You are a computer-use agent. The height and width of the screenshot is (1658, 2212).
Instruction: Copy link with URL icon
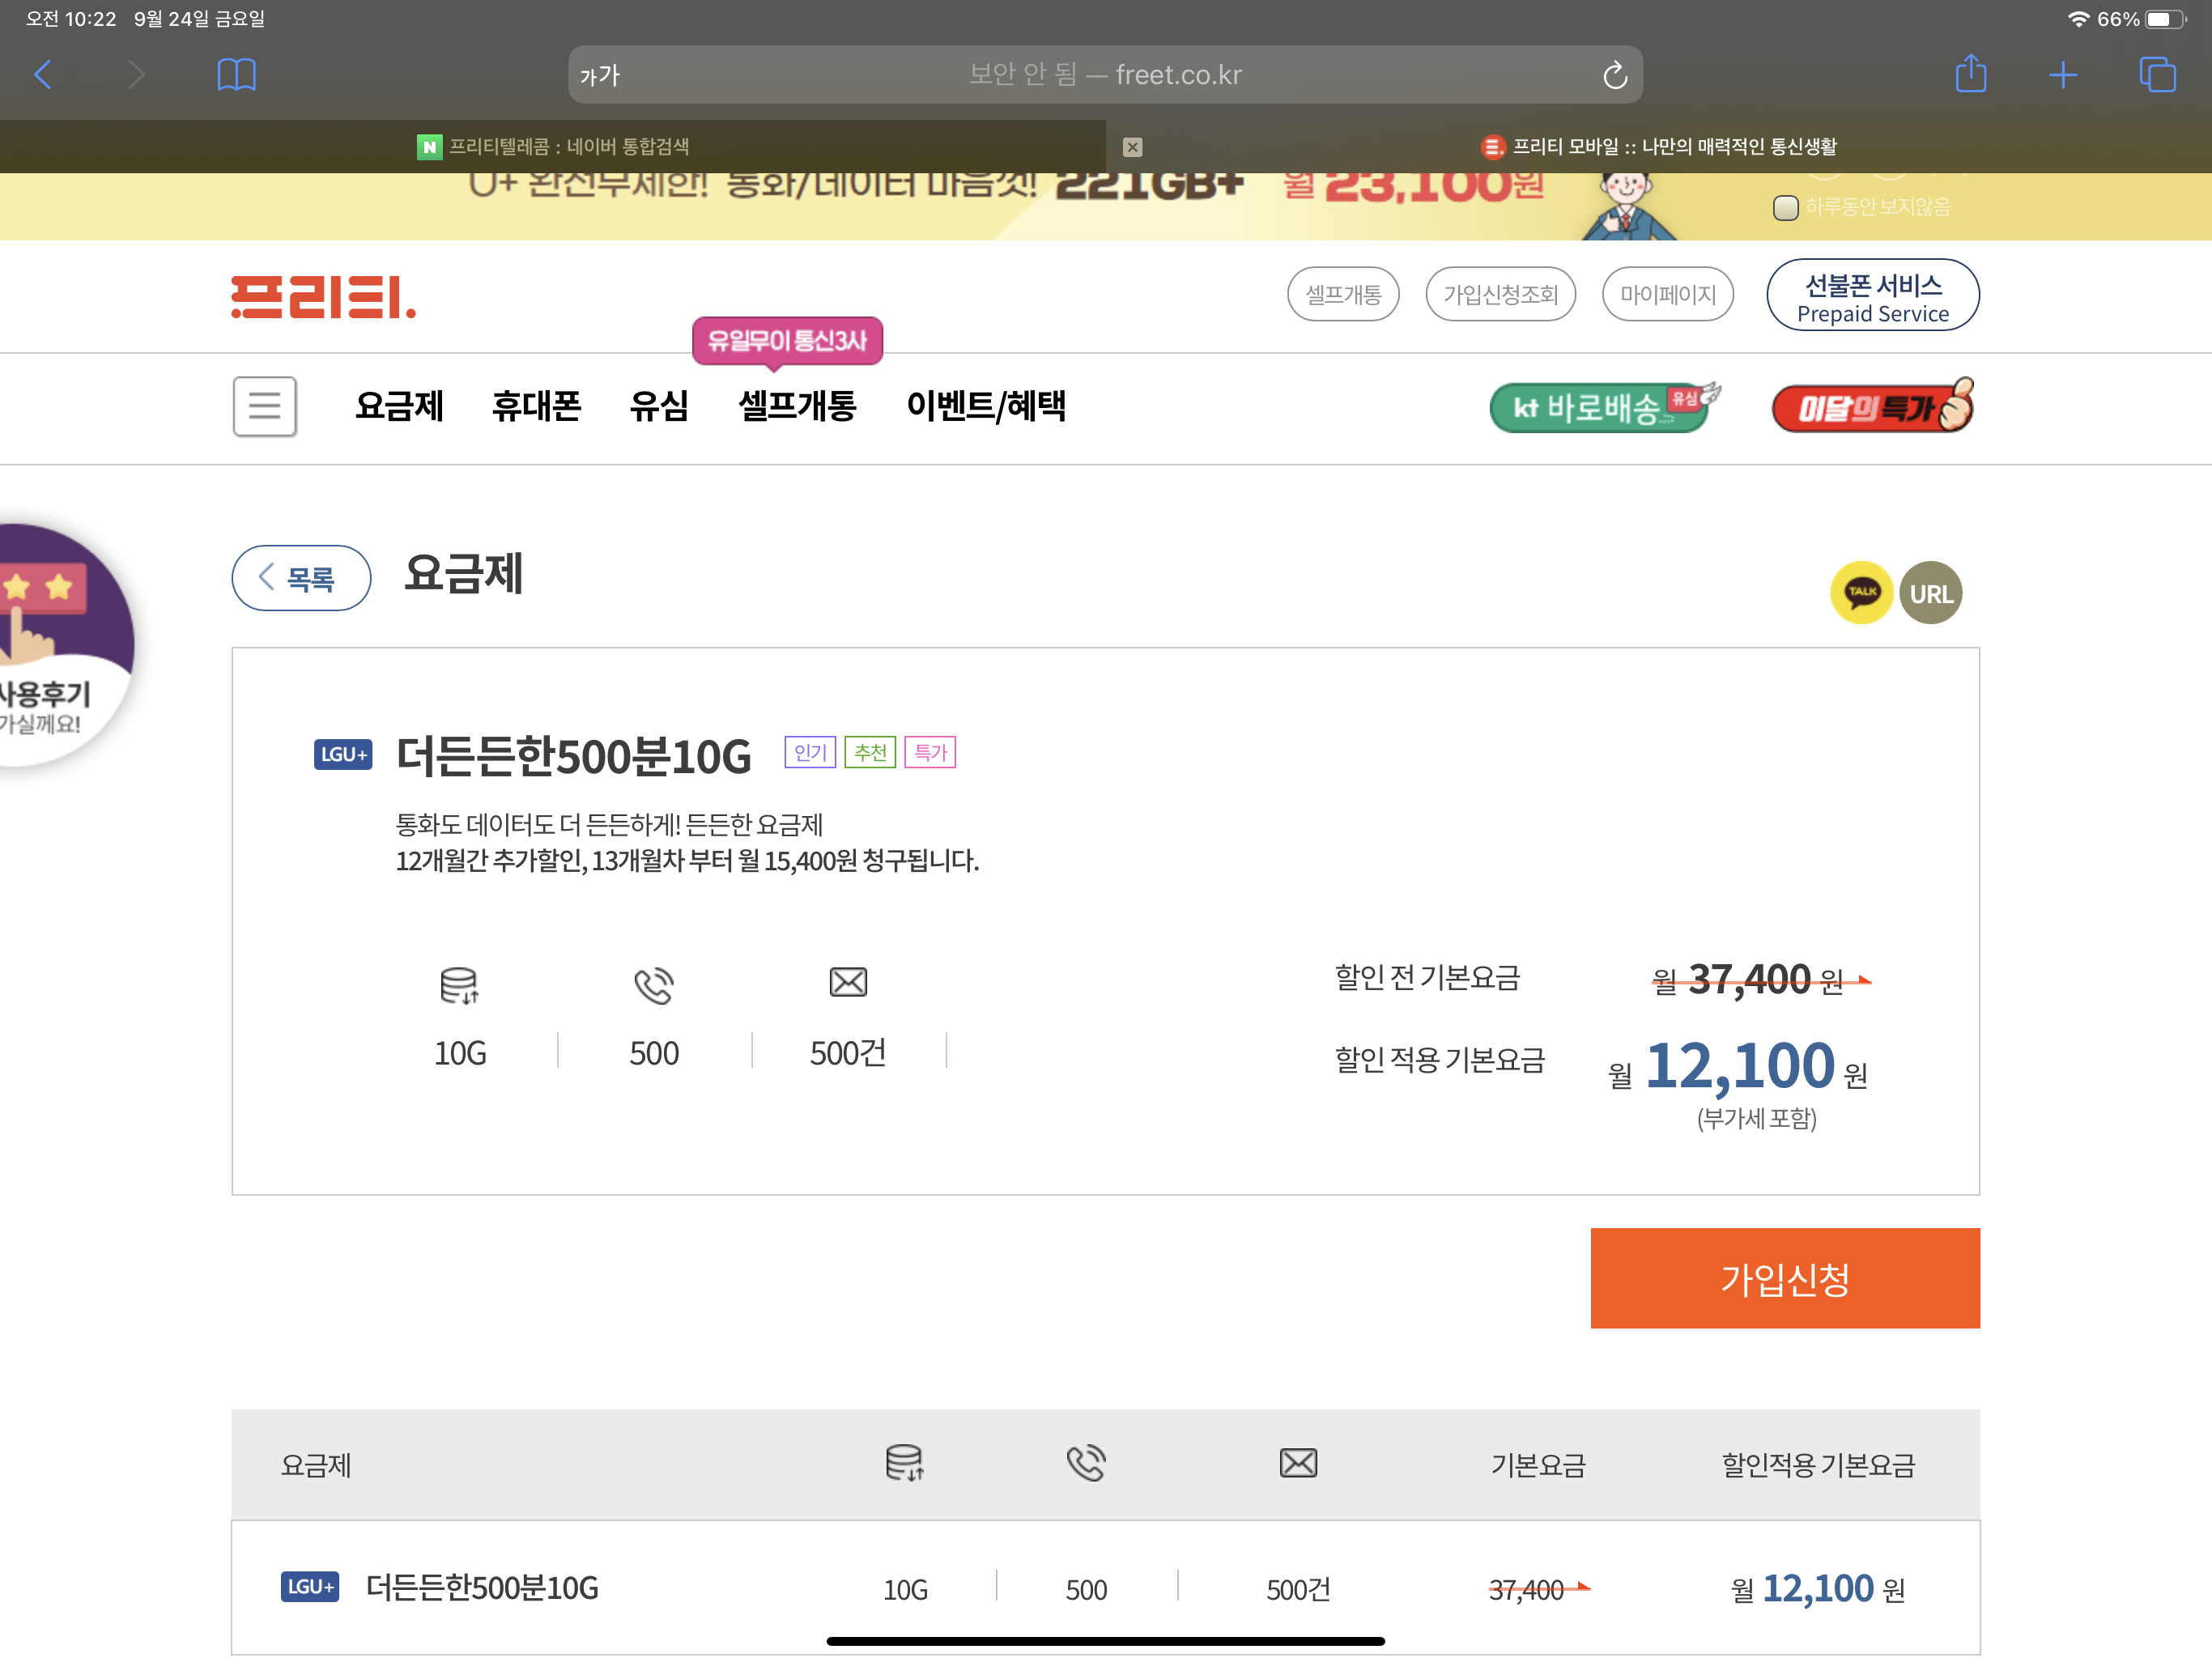[x=1930, y=593]
